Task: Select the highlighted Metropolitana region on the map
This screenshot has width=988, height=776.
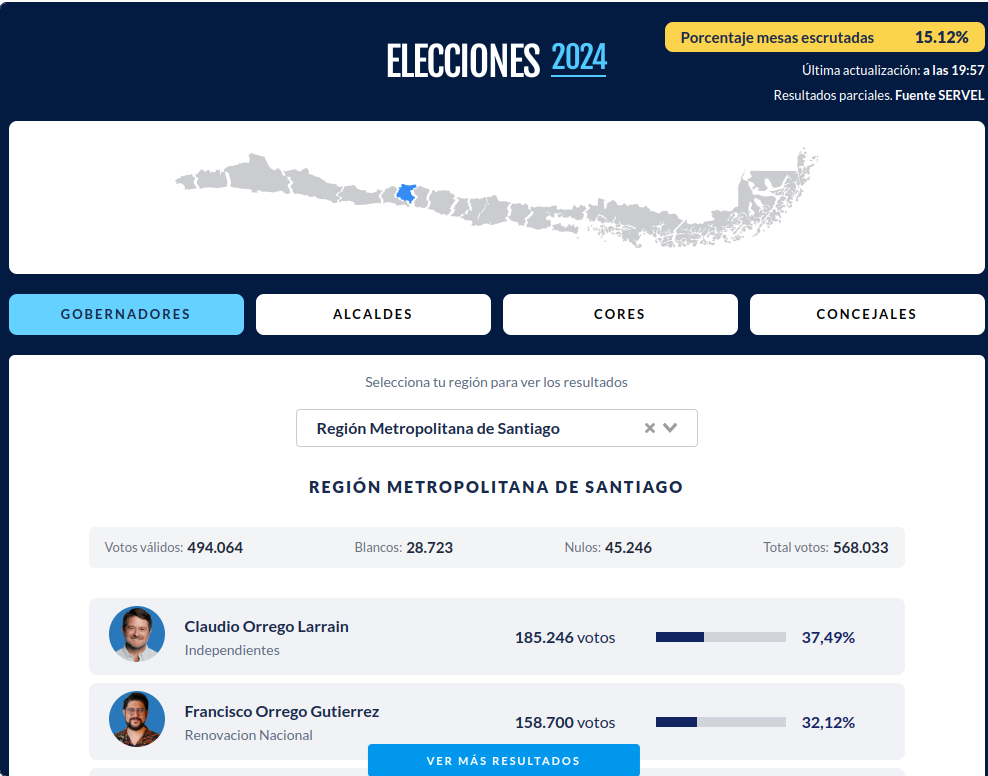Action: [x=405, y=192]
